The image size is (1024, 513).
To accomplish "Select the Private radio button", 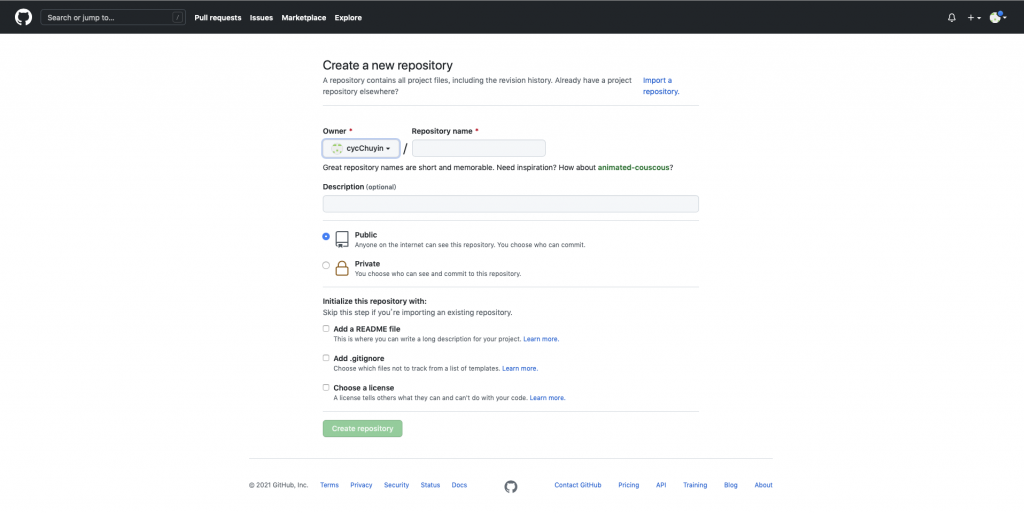I will pyautogui.click(x=326, y=265).
